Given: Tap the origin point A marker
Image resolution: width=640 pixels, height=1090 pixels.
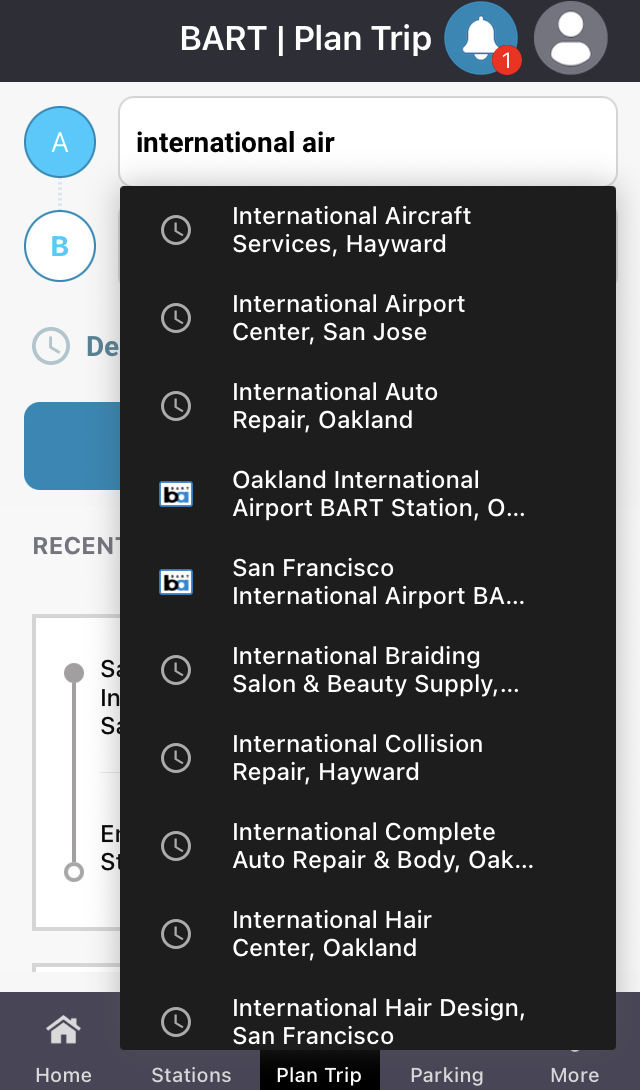Looking at the screenshot, I should coord(60,142).
